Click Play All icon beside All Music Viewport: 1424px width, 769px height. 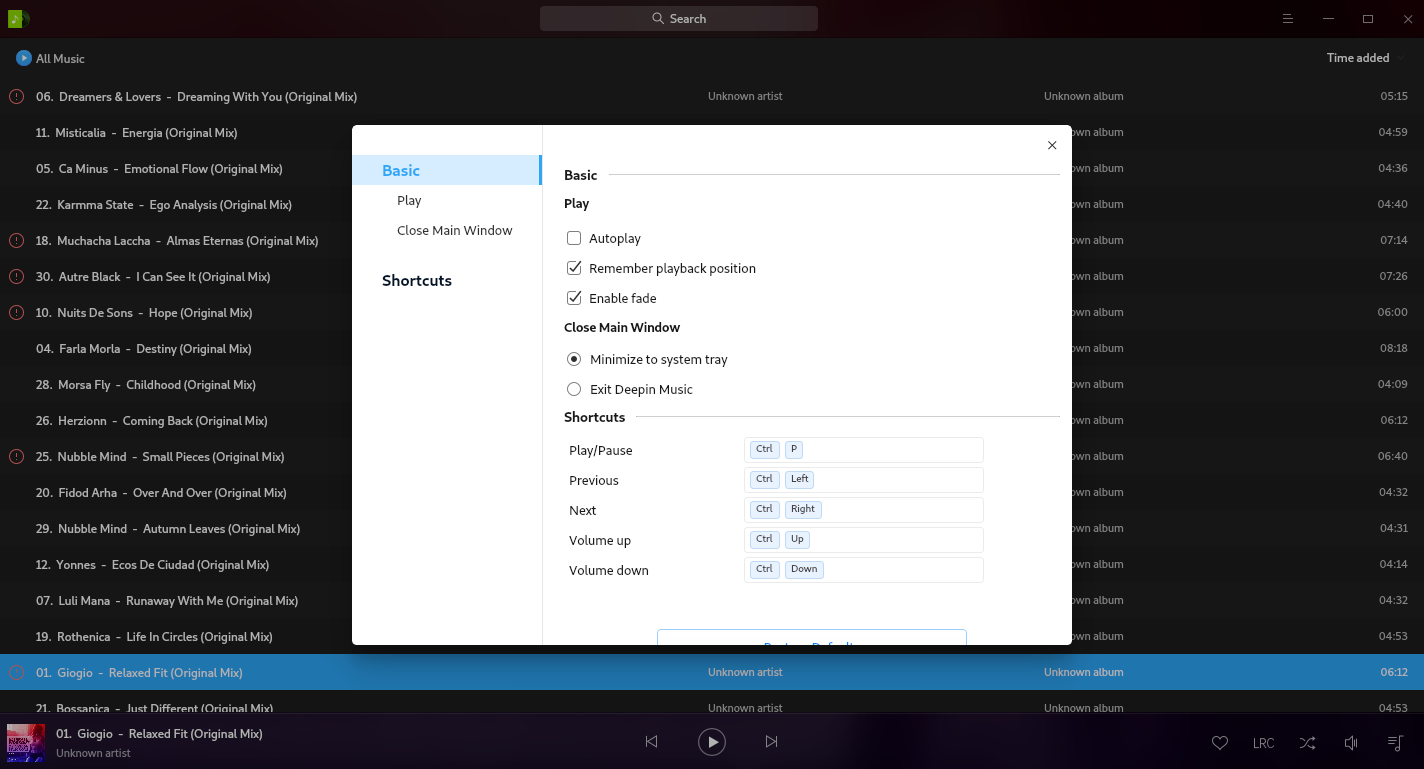click(x=24, y=58)
